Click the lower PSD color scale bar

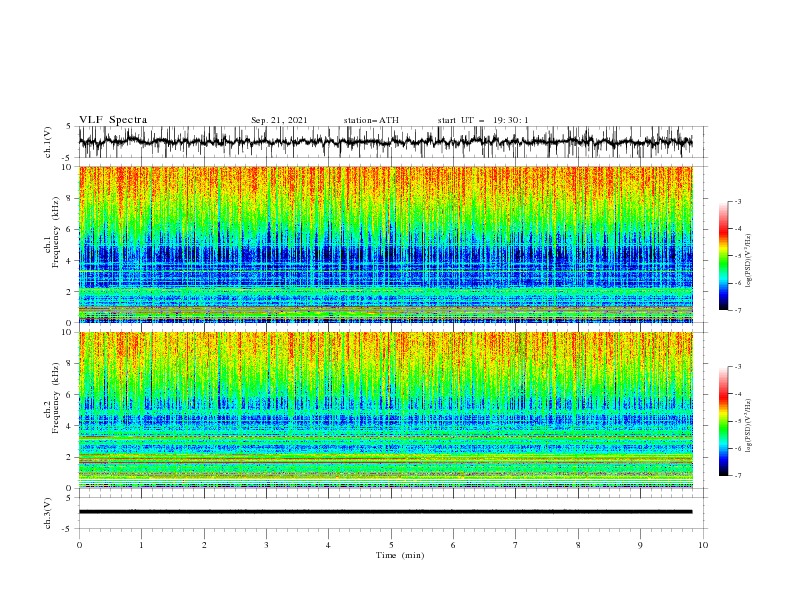tap(723, 421)
